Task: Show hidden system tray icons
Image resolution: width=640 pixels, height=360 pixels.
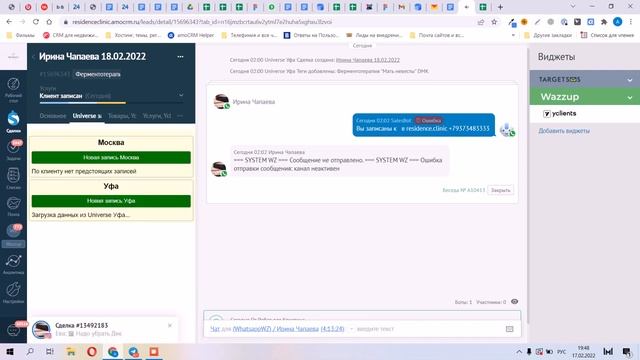Action: pyautogui.click(x=519, y=351)
